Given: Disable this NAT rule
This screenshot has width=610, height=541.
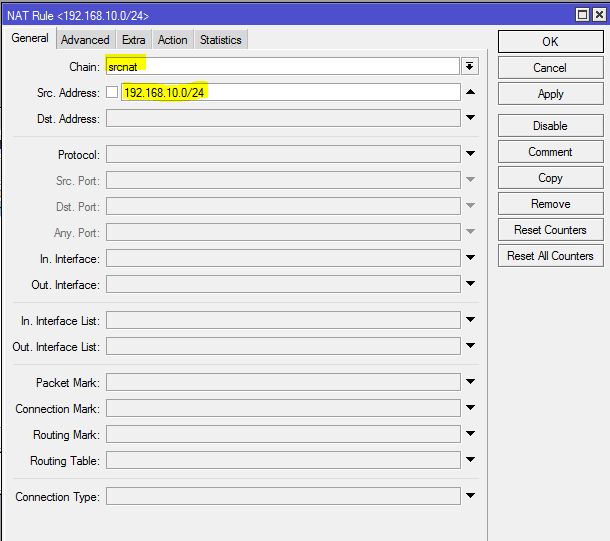Looking at the screenshot, I should point(550,126).
